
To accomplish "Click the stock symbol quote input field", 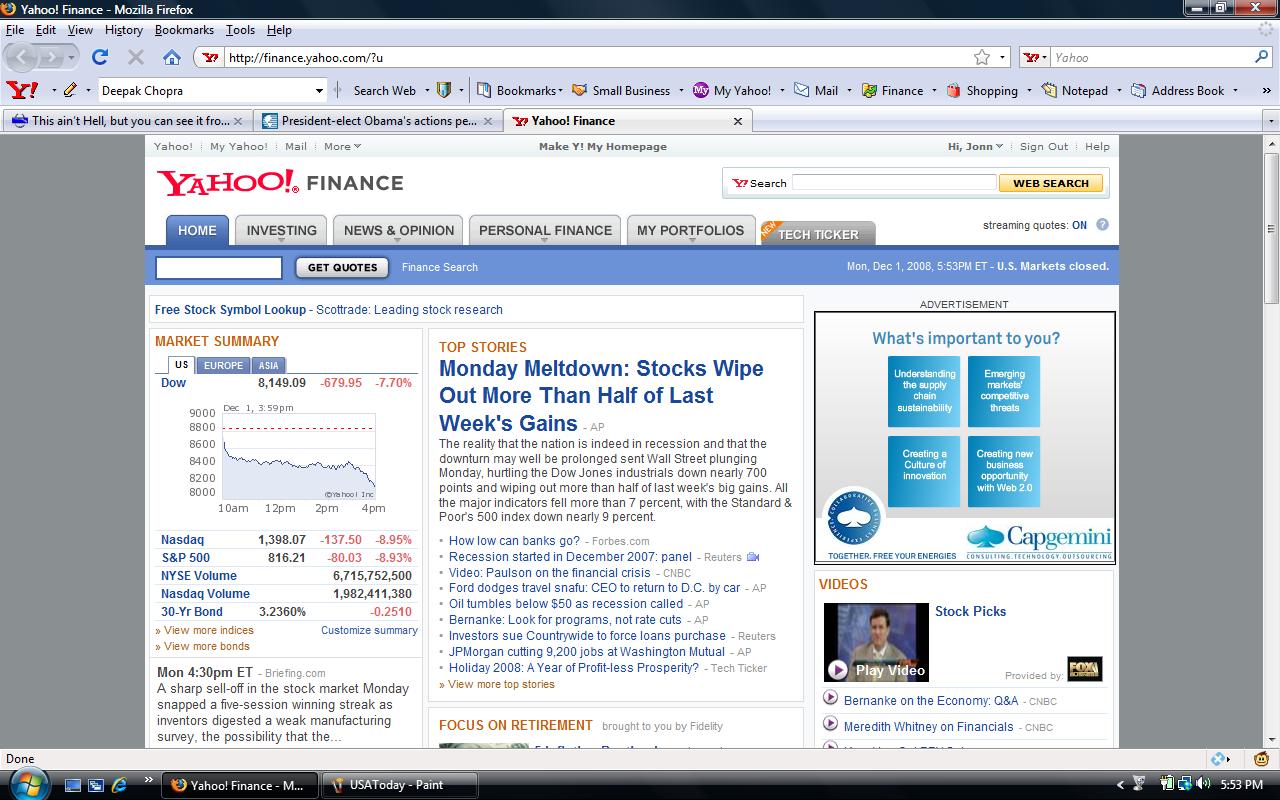I will [x=219, y=267].
